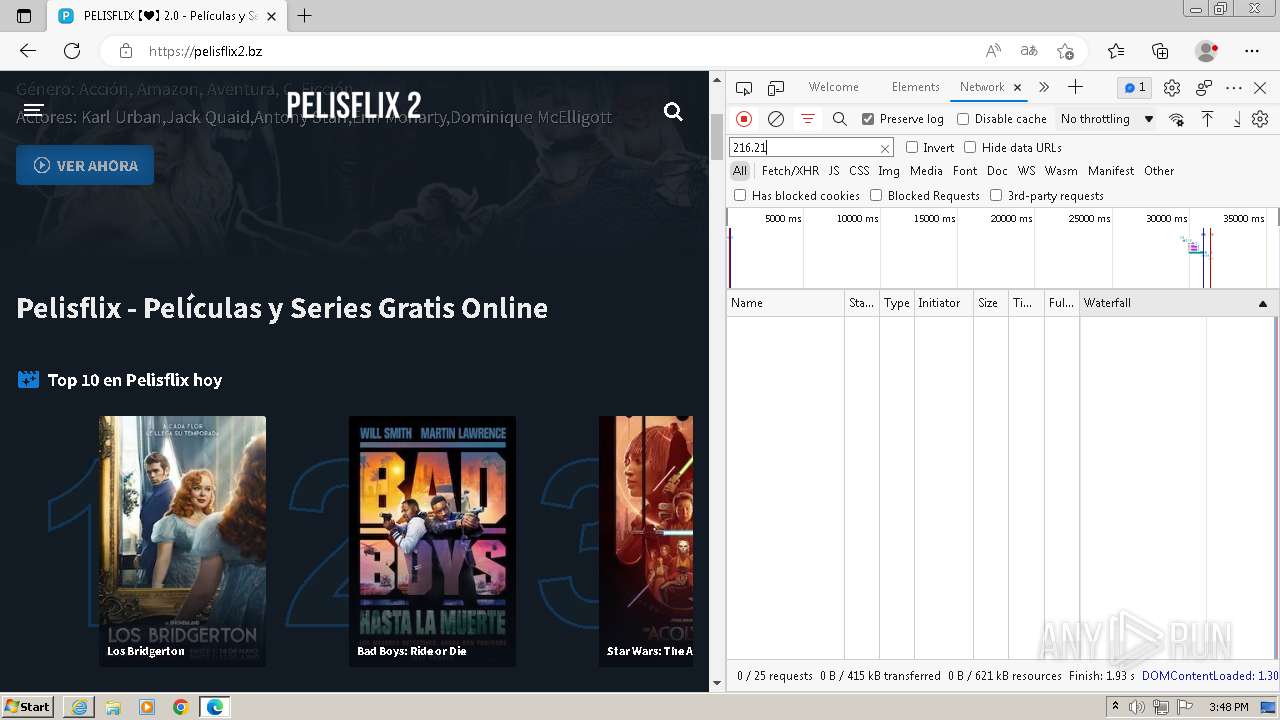Open the hamburger menu on Pelisflix
This screenshot has height=720, width=1280.
33,110
